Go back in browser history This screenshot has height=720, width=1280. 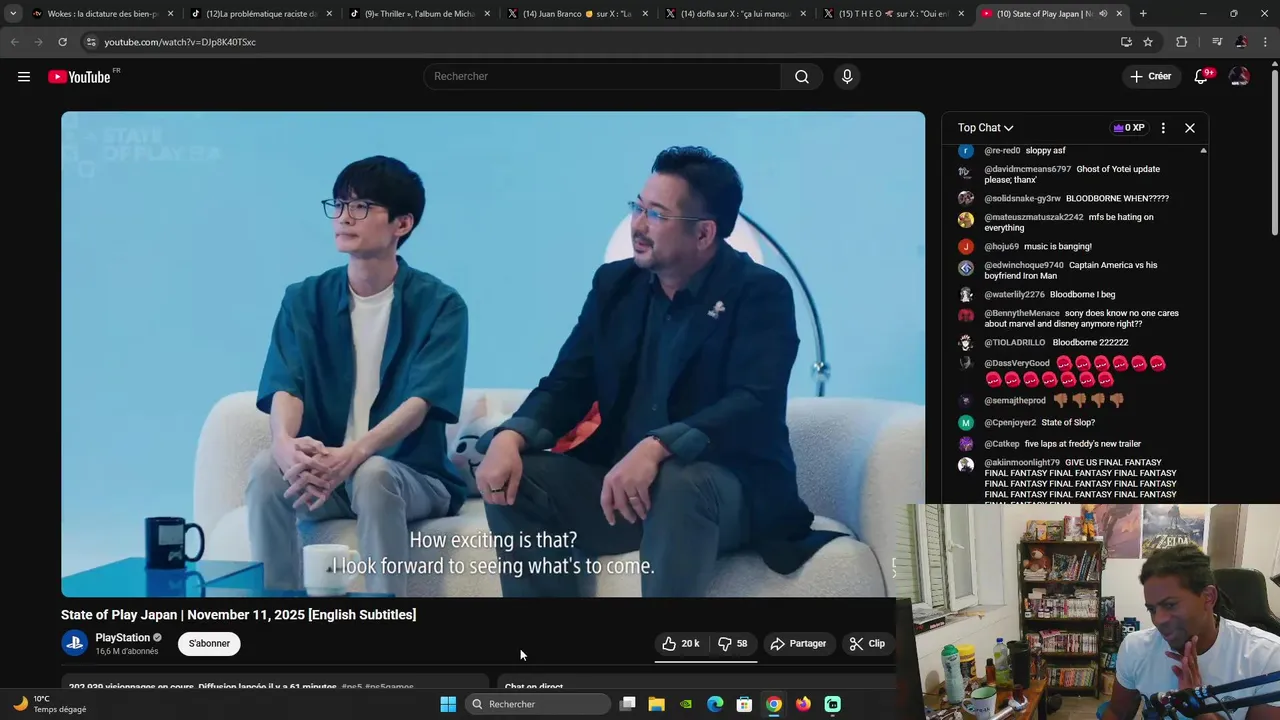tap(14, 42)
